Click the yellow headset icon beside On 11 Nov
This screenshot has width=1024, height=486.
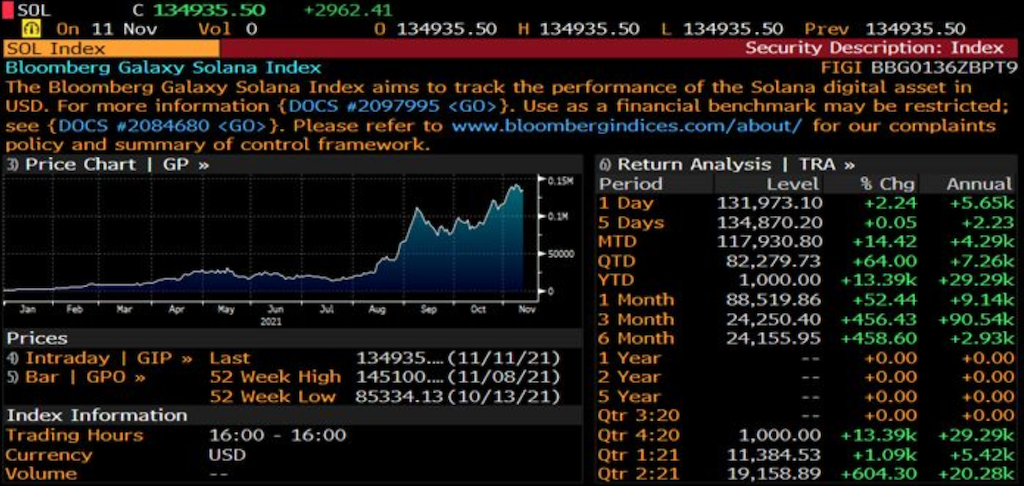click(30, 29)
